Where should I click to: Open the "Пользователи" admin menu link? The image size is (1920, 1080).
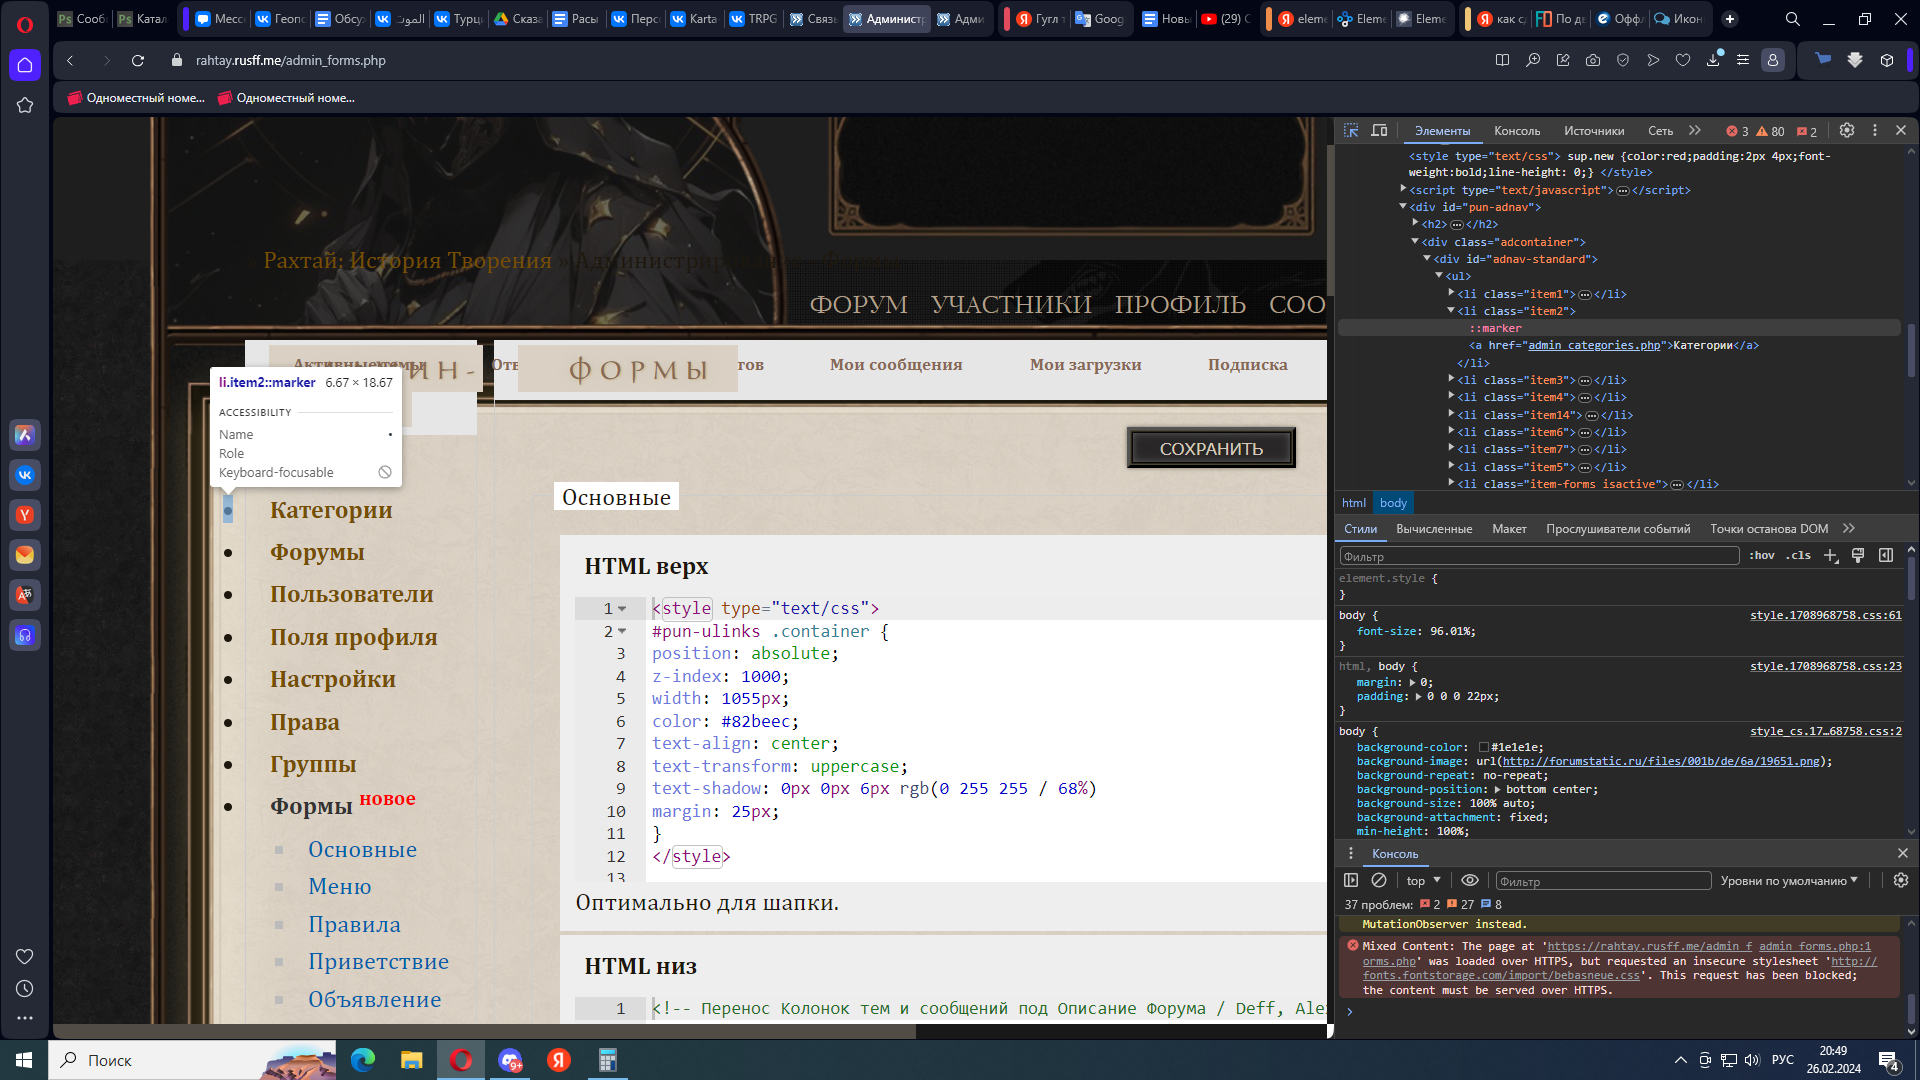(351, 594)
